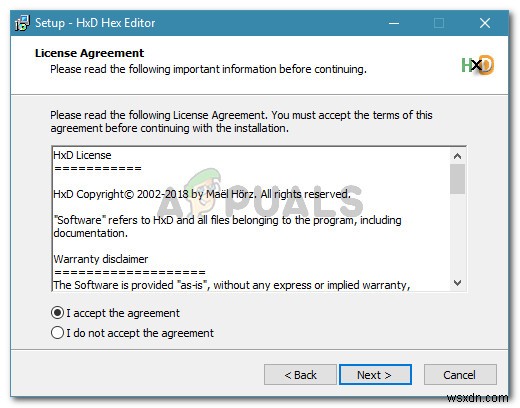Cancel the HxD installation

[460, 375]
